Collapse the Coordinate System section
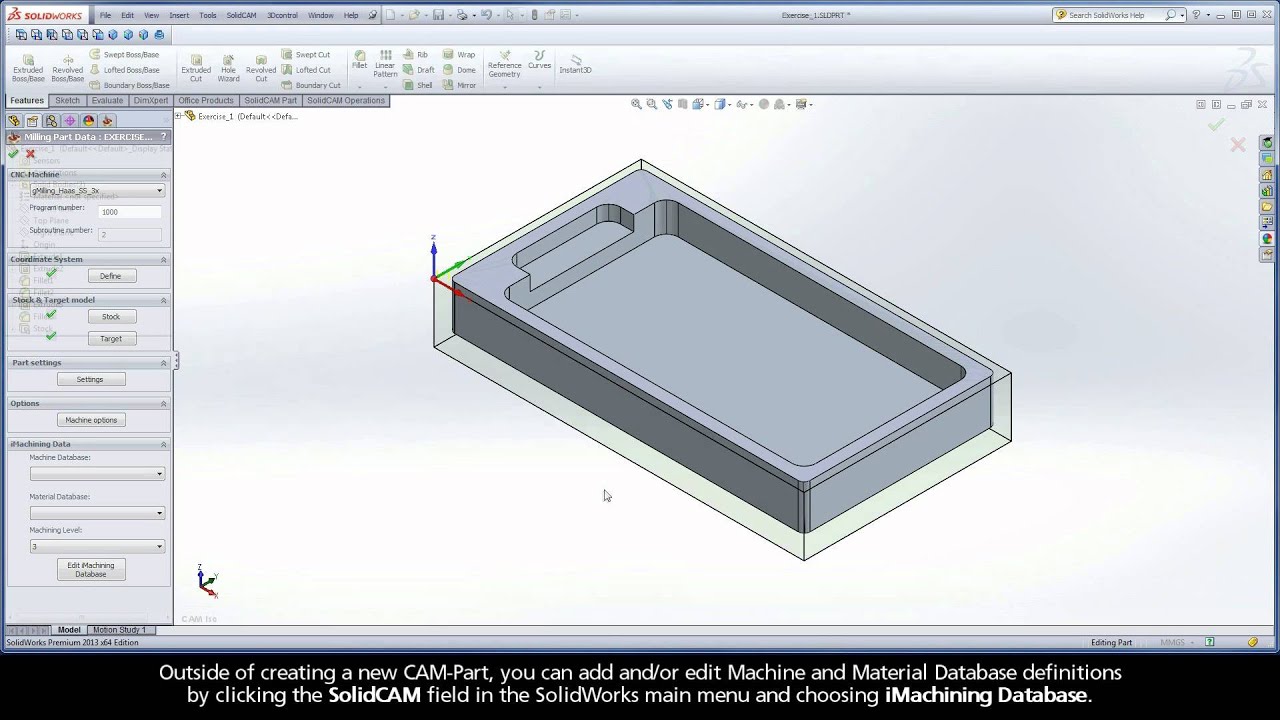 (x=164, y=260)
